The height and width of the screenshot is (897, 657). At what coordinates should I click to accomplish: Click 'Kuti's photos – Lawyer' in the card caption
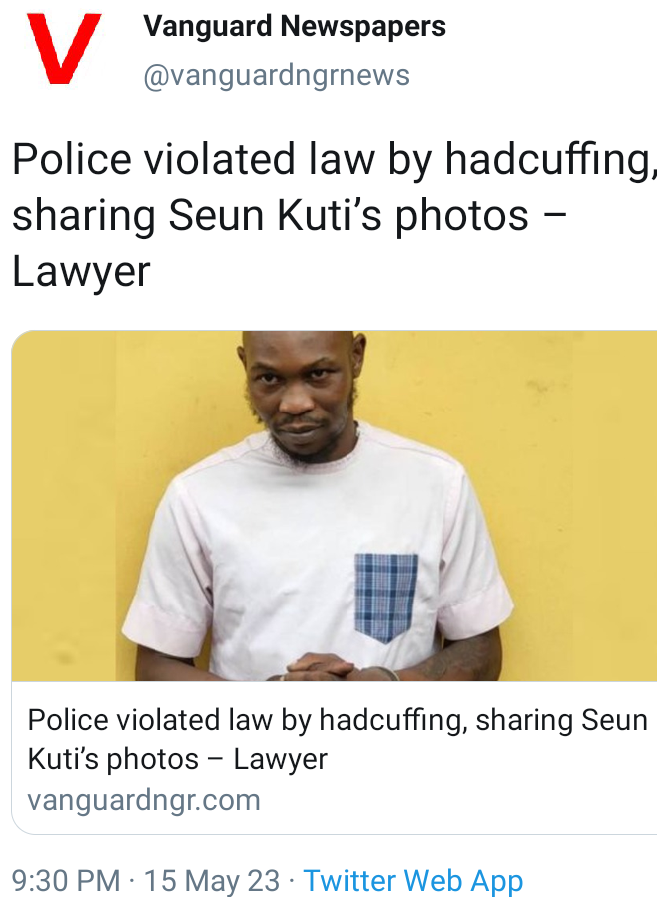[x=177, y=759]
